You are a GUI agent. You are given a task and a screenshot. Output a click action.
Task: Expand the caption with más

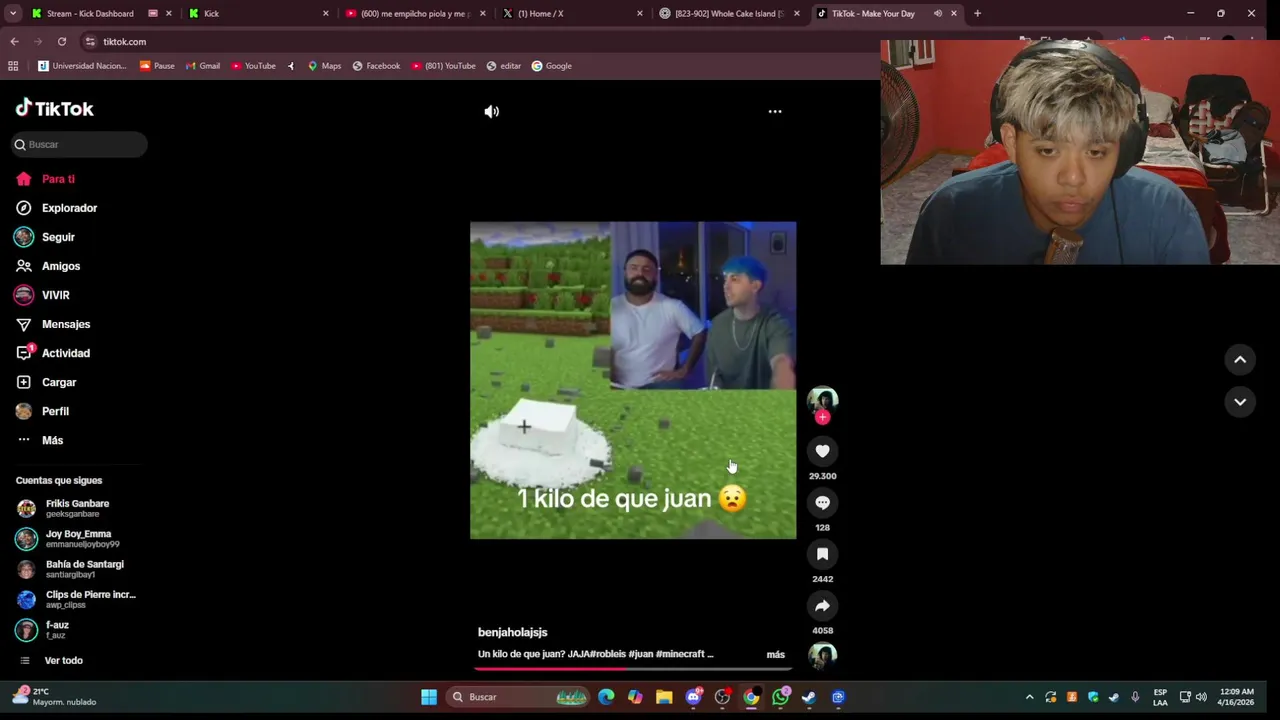tap(775, 654)
